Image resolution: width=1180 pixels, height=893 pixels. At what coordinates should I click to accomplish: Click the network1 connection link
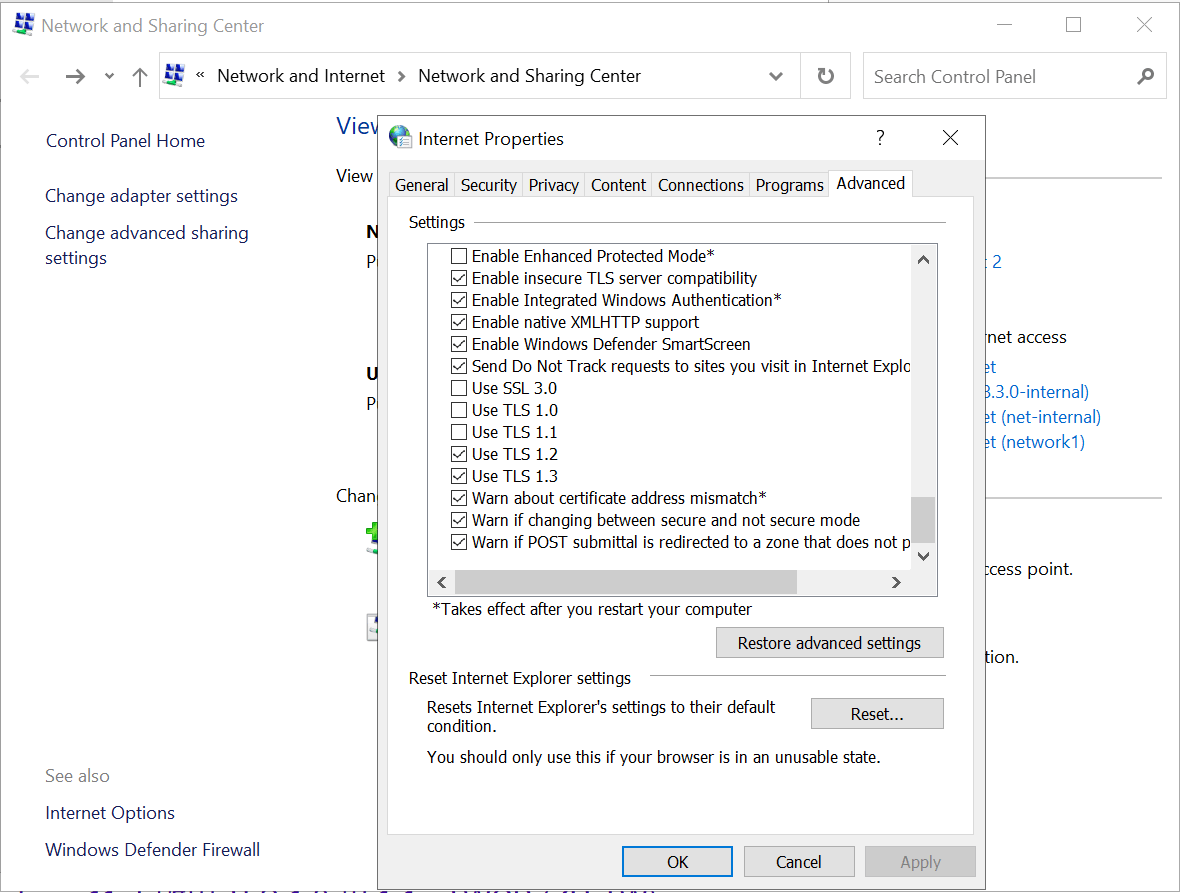[1036, 442]
